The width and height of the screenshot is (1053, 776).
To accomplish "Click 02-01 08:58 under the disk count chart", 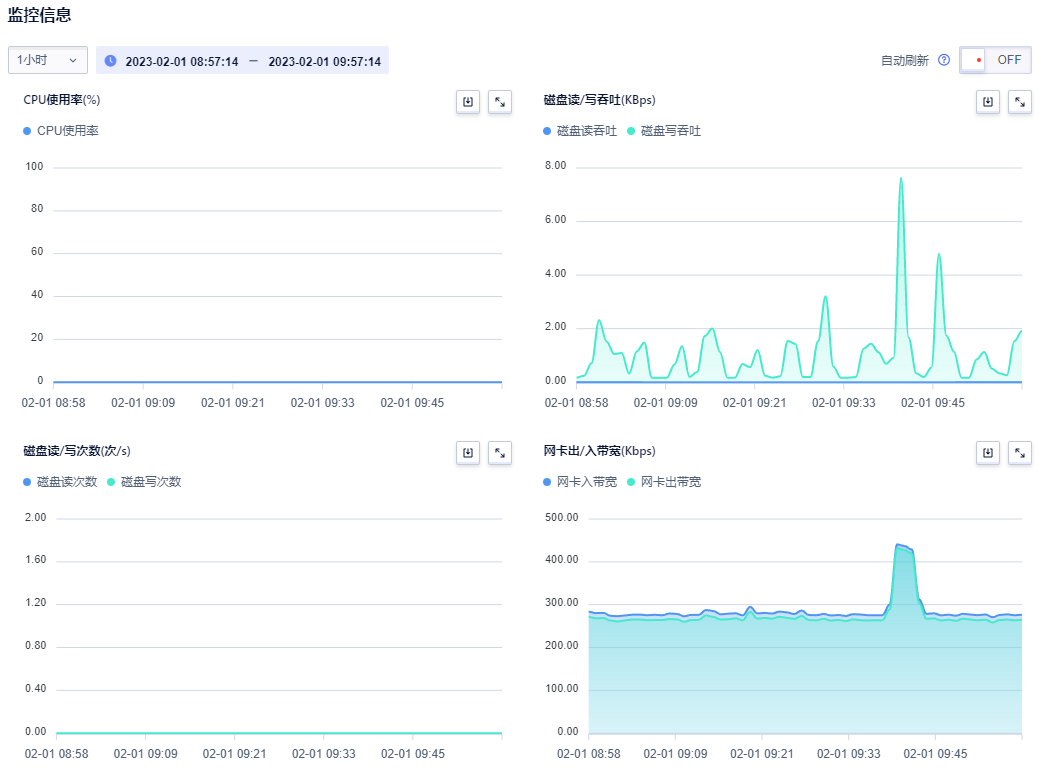I will pyautogui.click(x=56, y=754).
